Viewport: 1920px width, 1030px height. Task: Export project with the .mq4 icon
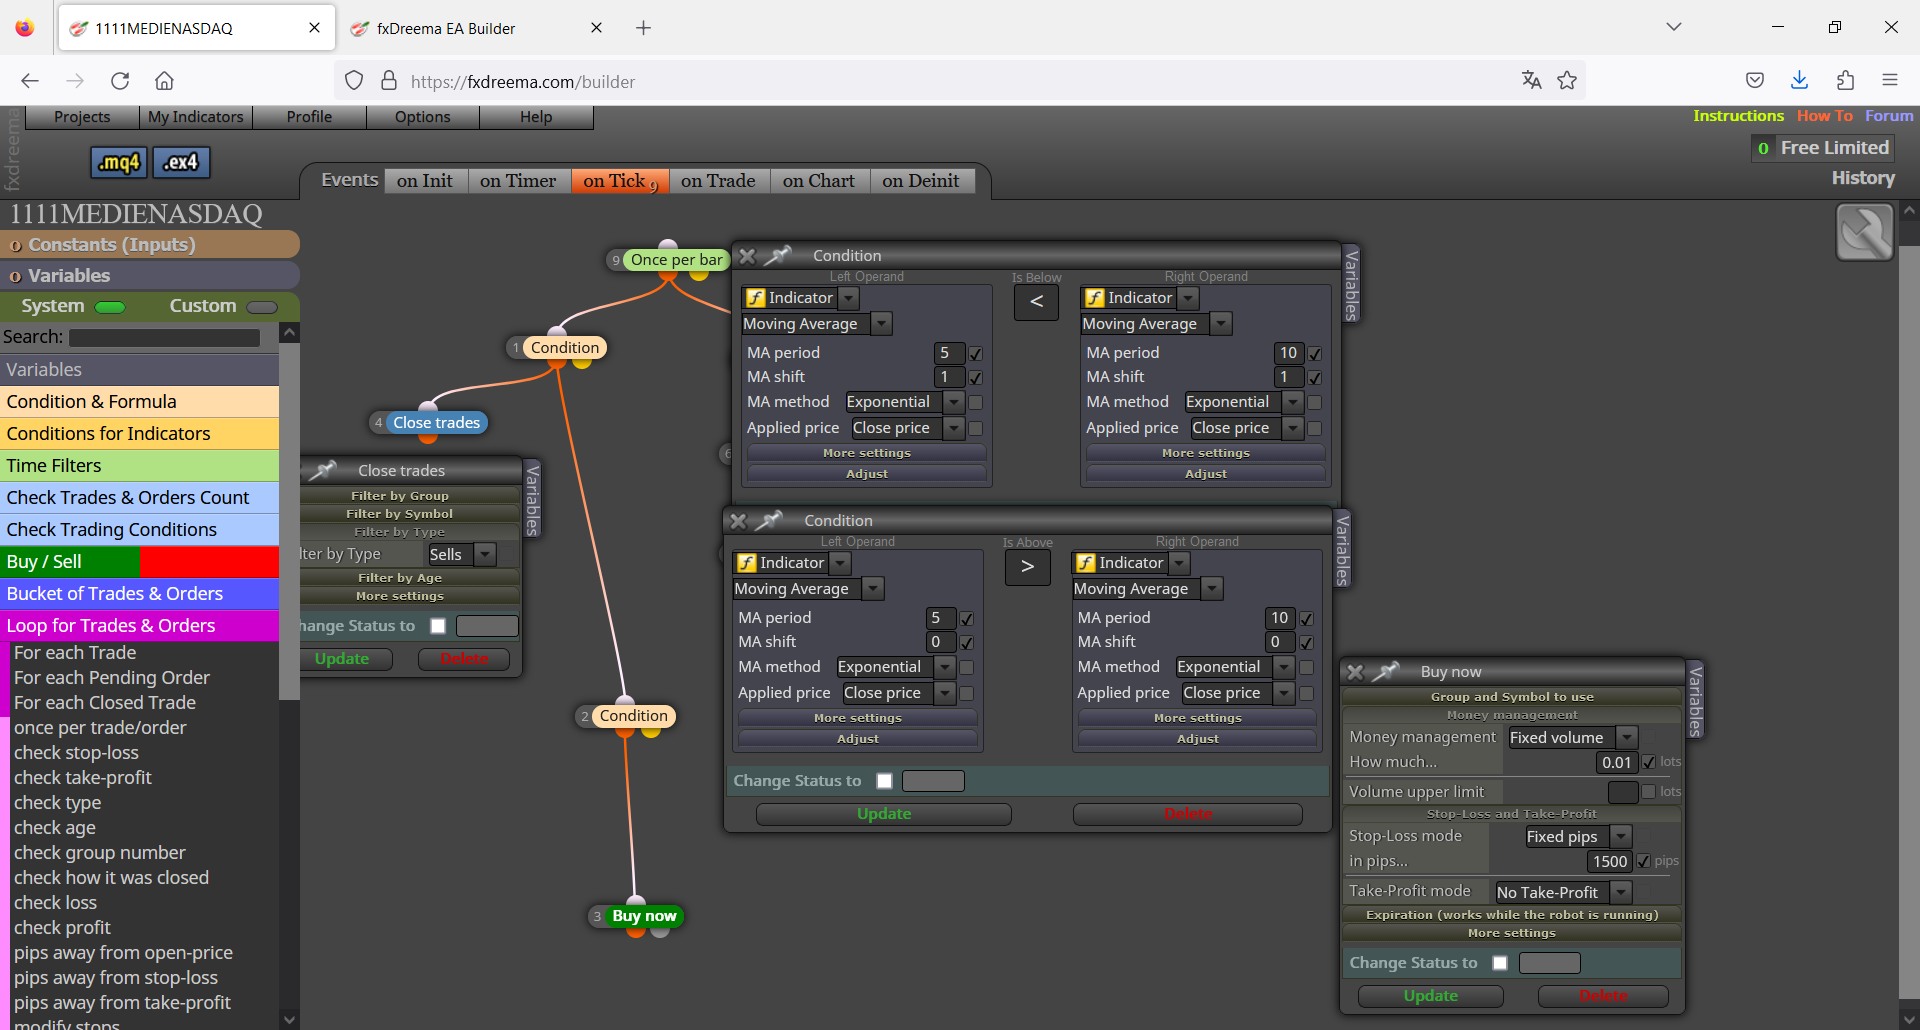click(119, 162)
